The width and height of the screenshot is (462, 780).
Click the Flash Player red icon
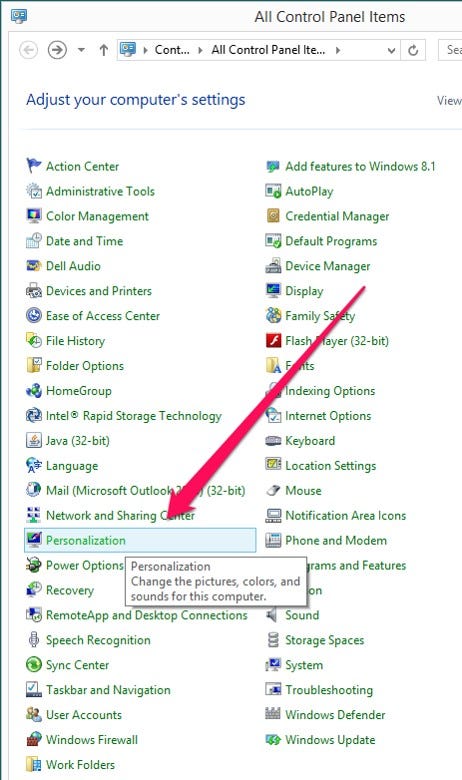(x=273, y=341)
